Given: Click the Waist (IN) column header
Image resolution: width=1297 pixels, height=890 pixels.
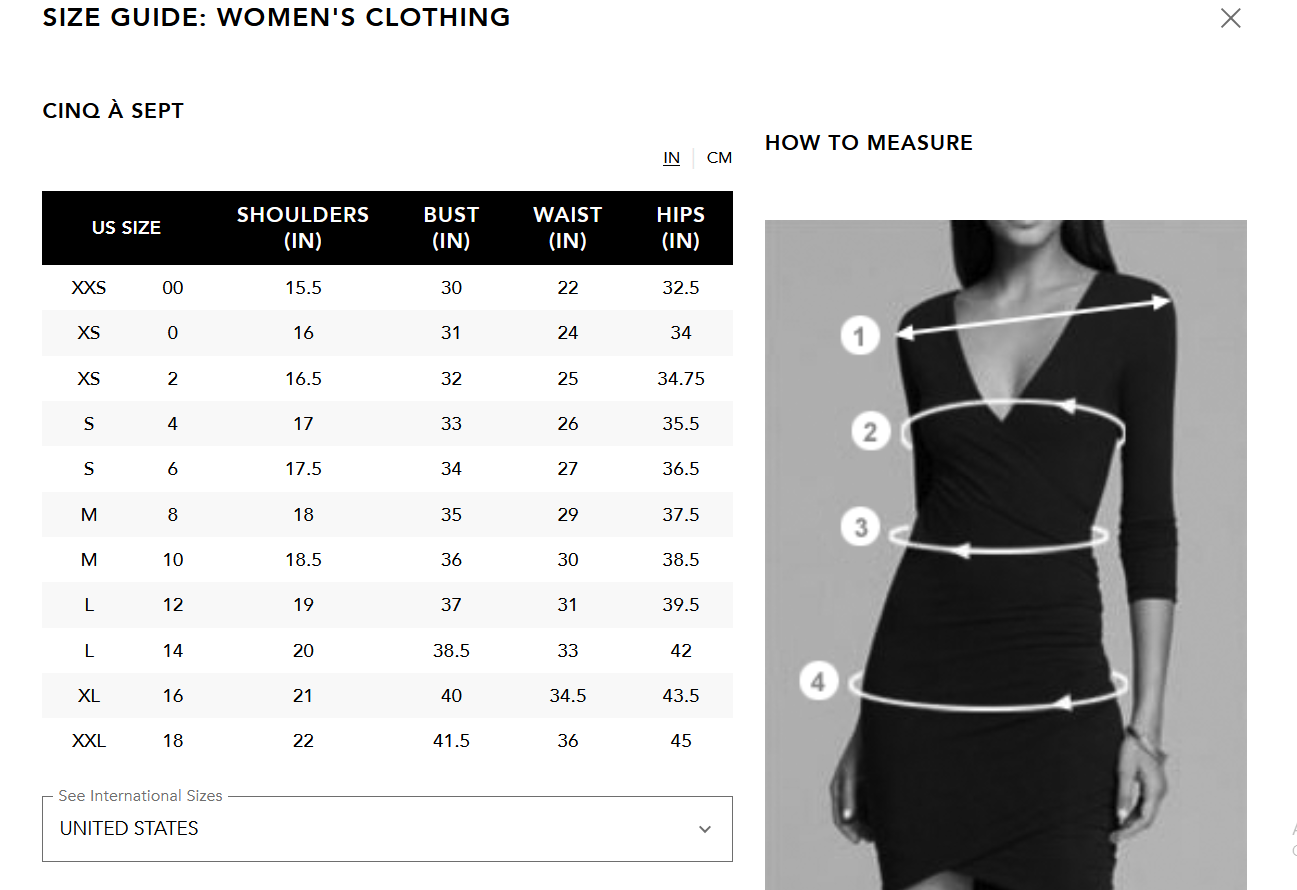Looking at the screenshot, I should 567,228.
